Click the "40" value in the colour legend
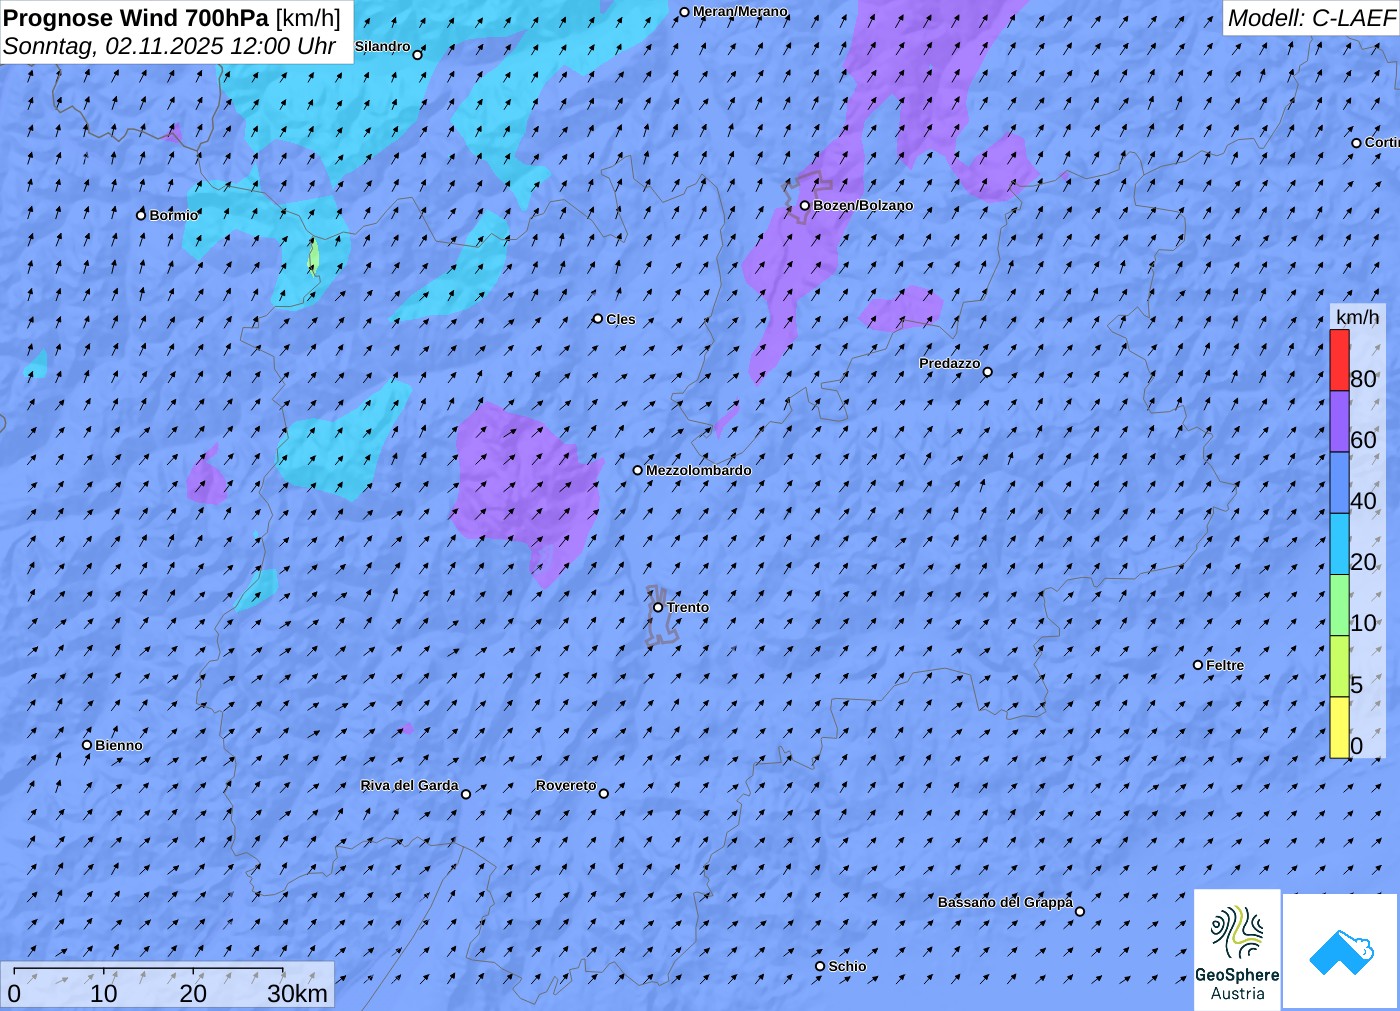 (1363, 501)
